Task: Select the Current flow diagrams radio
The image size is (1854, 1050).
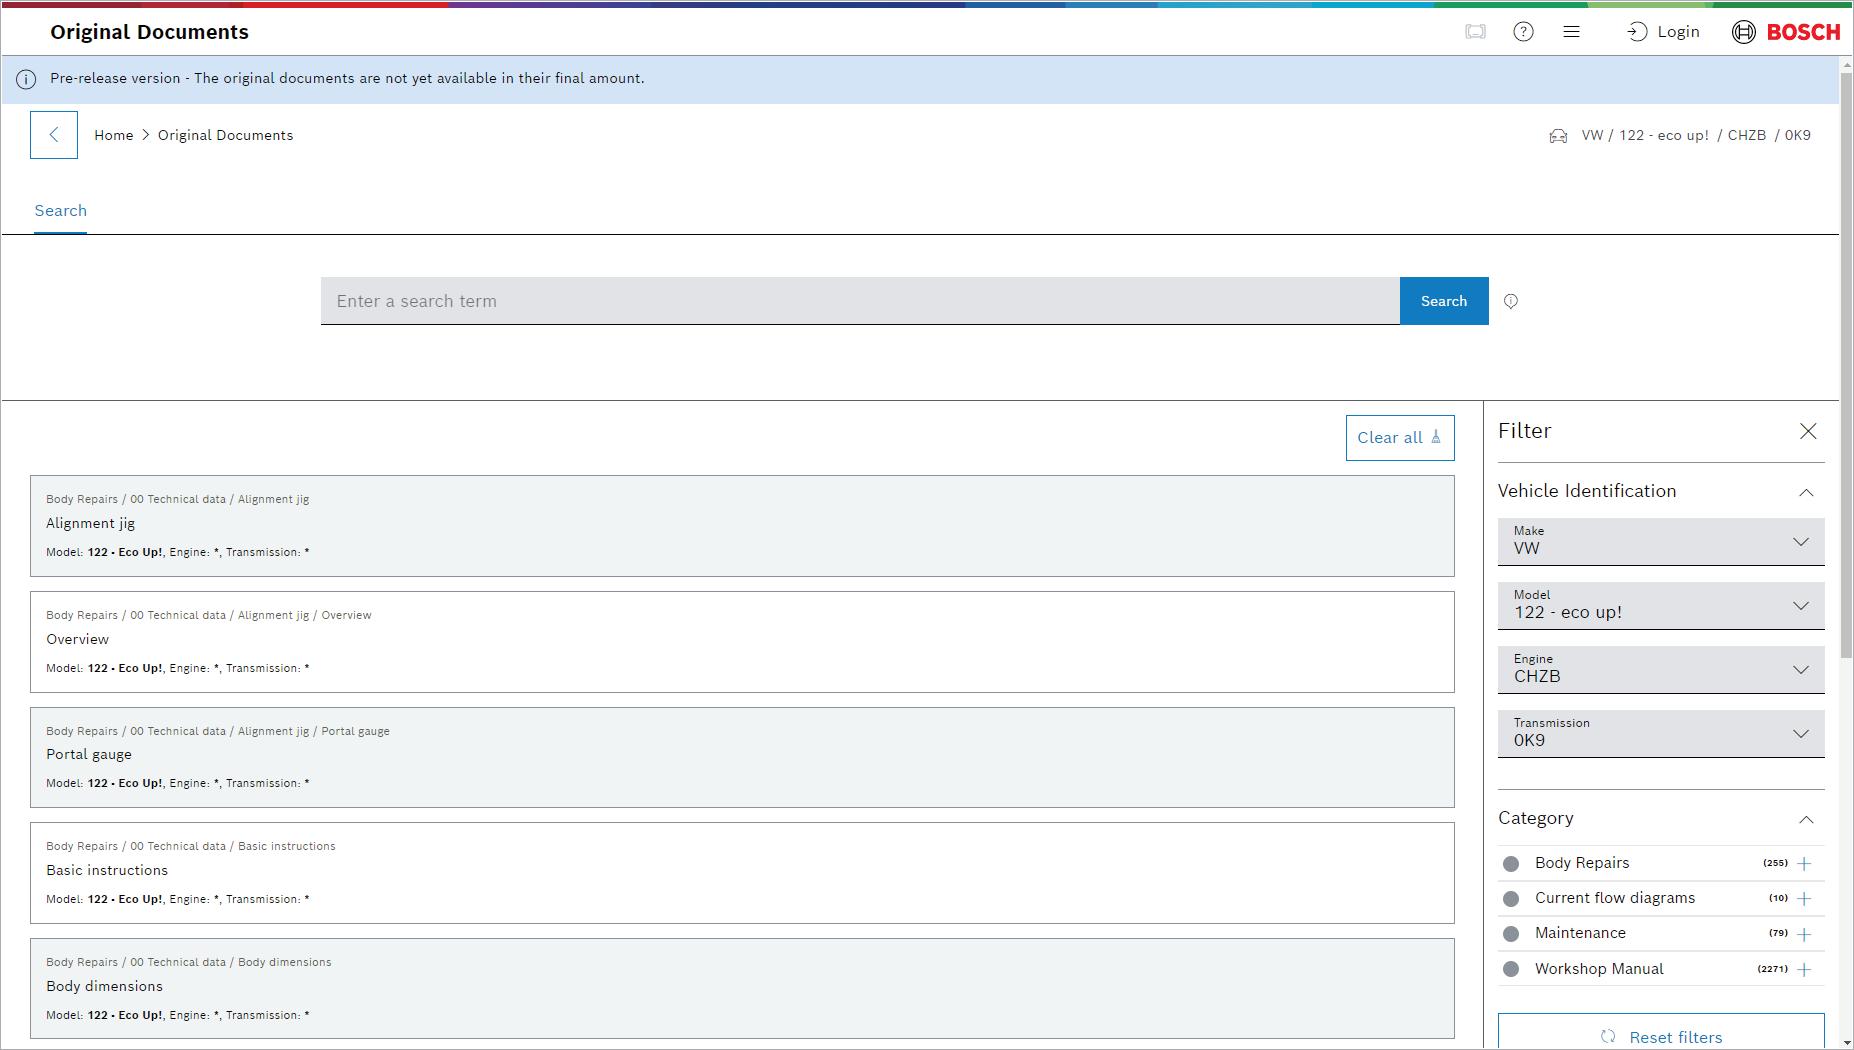Action: tap(1511, 899)
